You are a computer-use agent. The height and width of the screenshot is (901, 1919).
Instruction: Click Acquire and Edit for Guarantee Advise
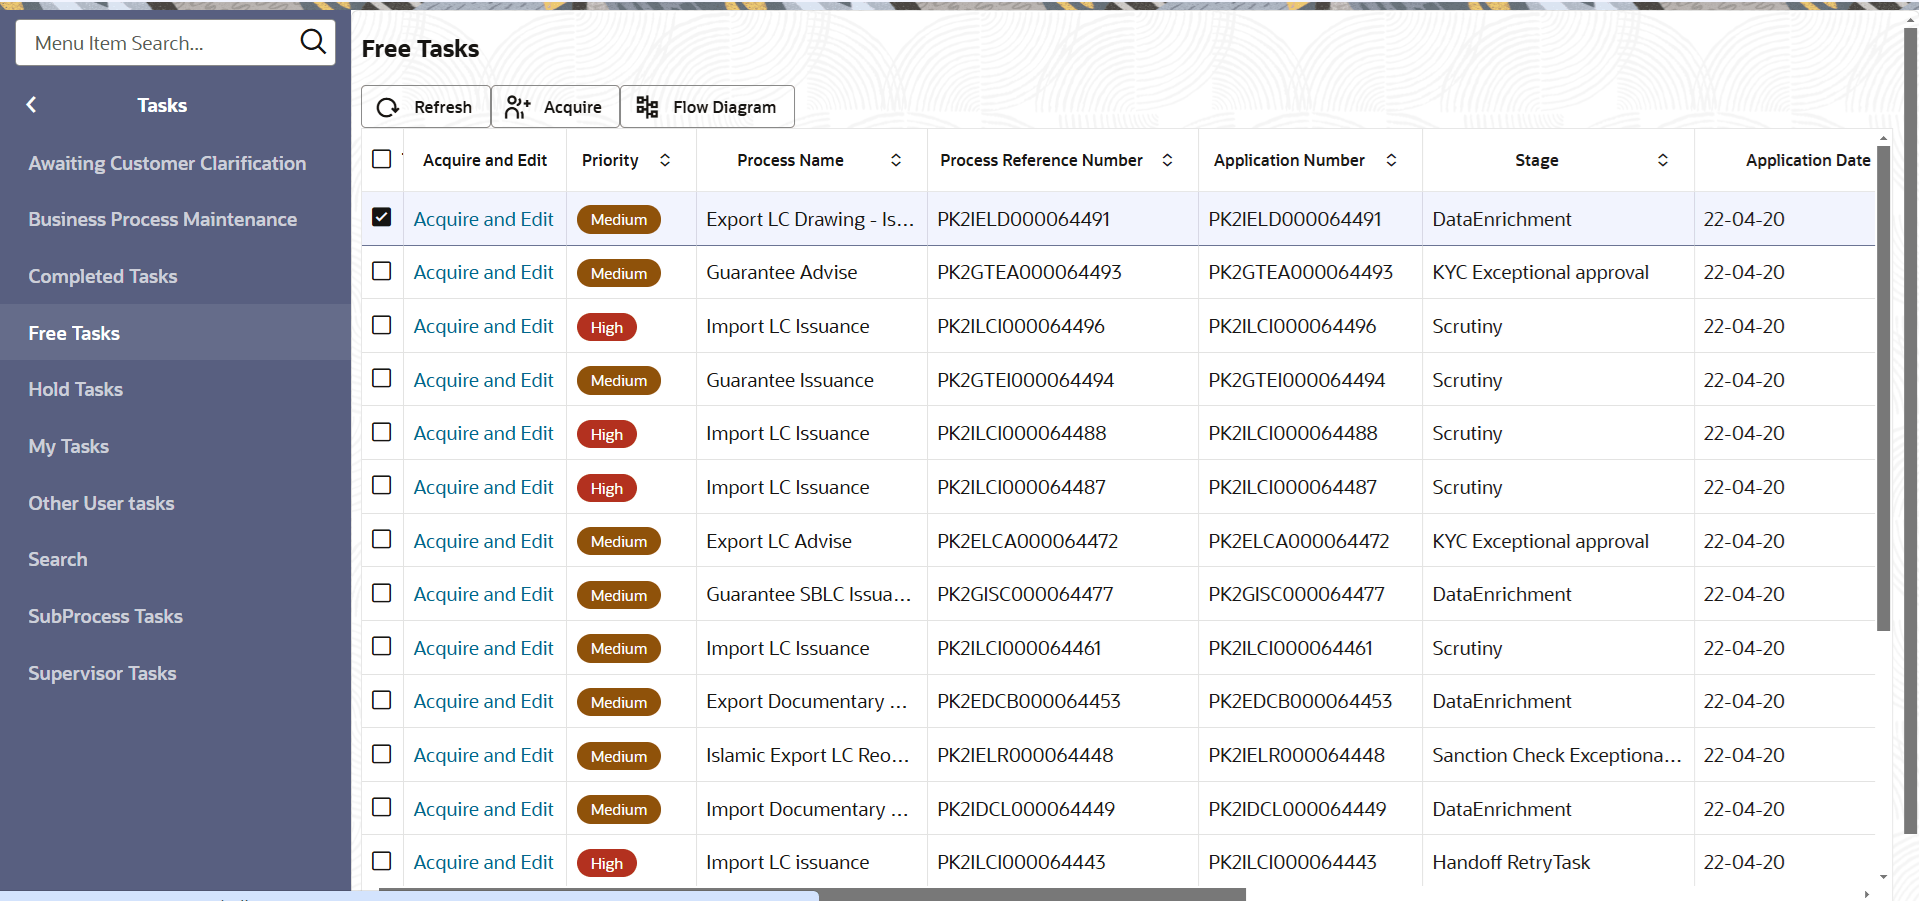(483, 272)
